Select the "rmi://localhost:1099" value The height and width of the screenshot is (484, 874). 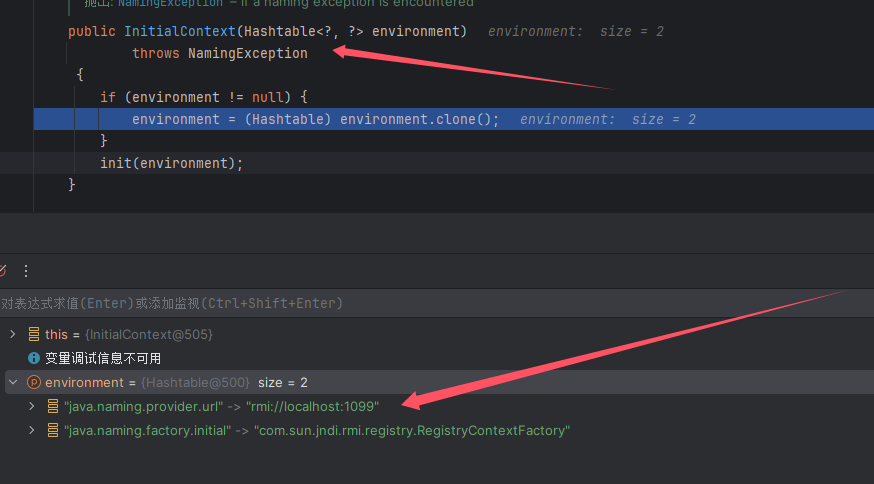[x=313, y=406]
